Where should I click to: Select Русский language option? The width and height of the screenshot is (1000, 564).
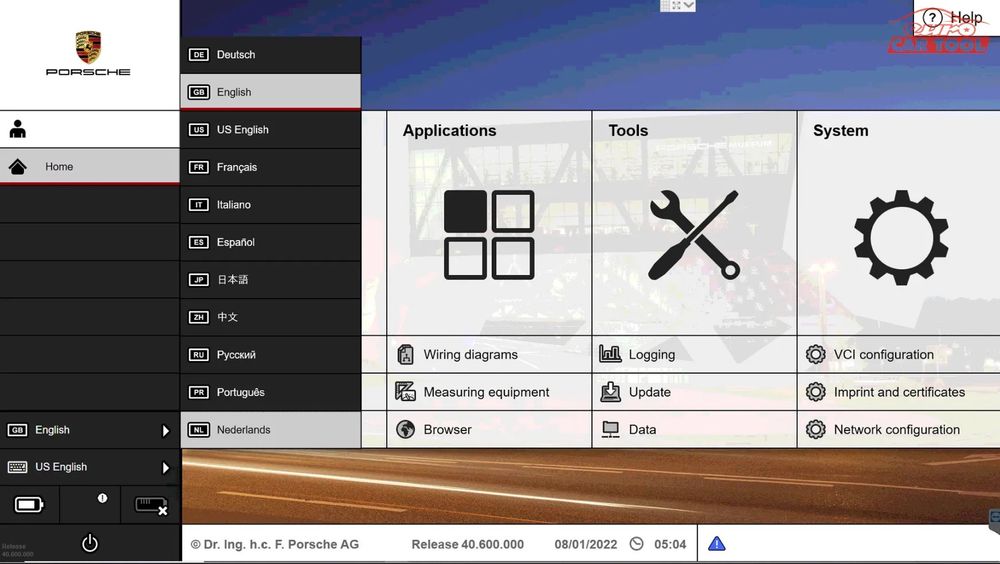coord(270,355)
